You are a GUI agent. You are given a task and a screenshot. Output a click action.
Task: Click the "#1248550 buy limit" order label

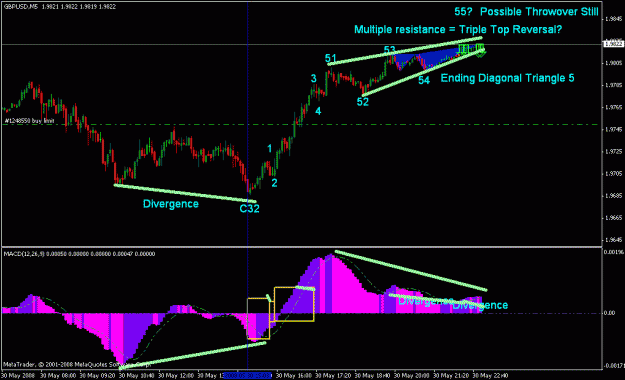[29, 120]
